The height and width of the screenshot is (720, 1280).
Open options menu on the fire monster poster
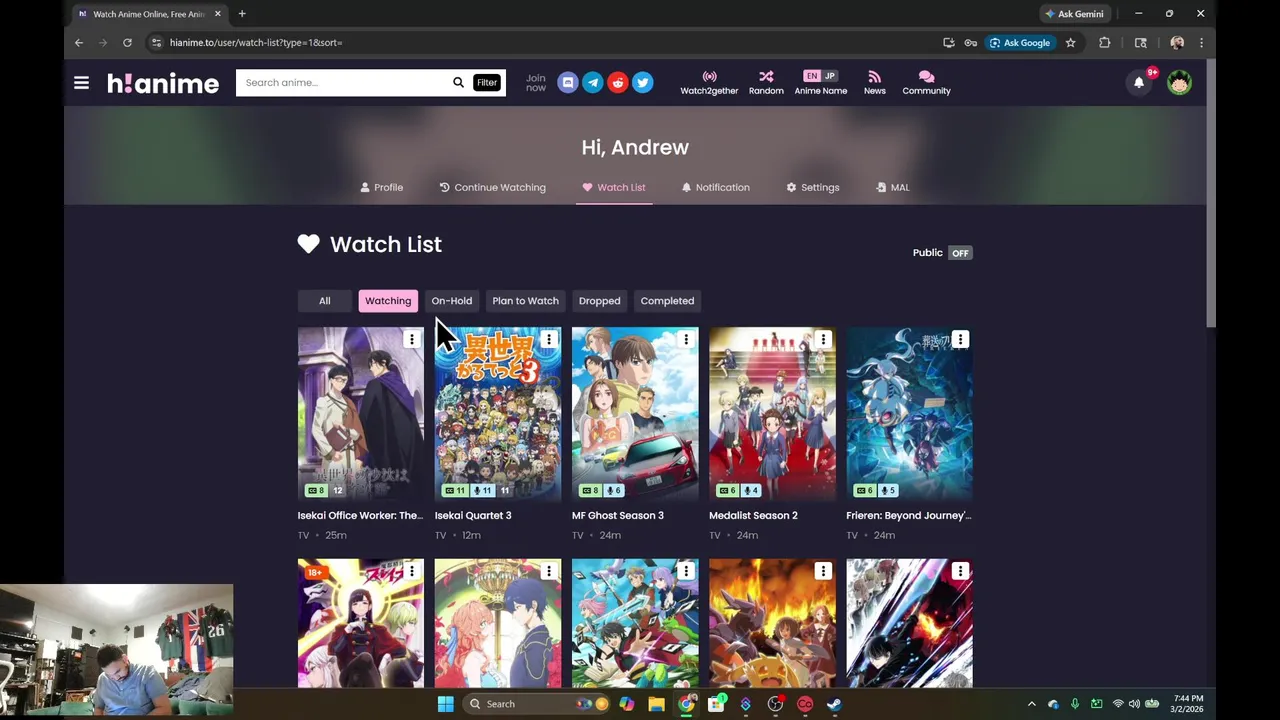click(x=822, y=571)
